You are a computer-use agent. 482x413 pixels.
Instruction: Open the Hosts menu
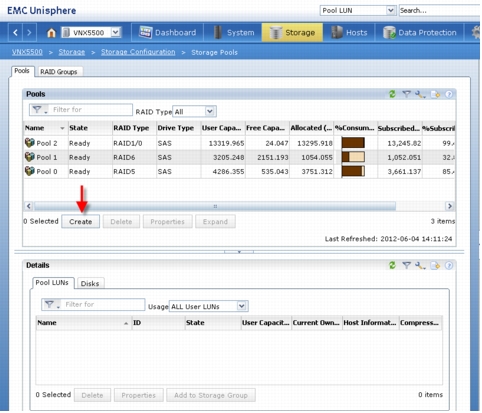349,33
